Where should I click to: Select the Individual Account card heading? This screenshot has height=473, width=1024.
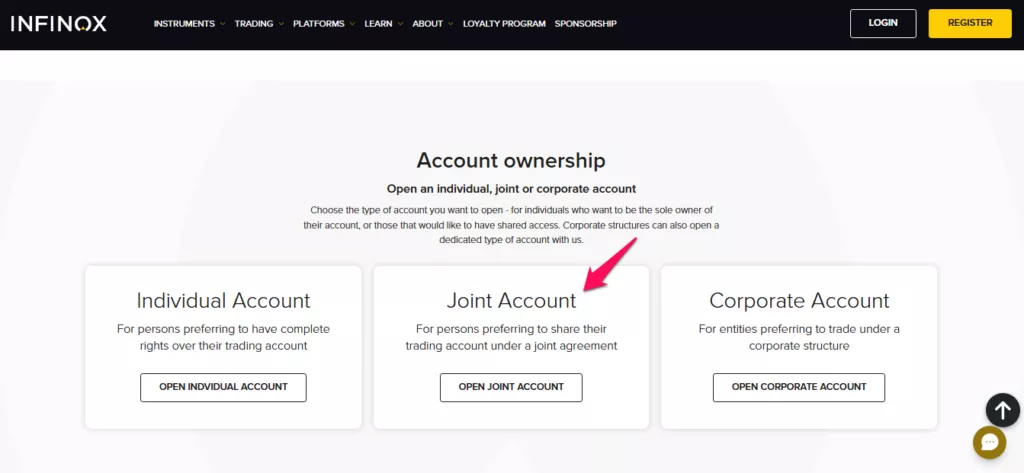pos(223,301)
